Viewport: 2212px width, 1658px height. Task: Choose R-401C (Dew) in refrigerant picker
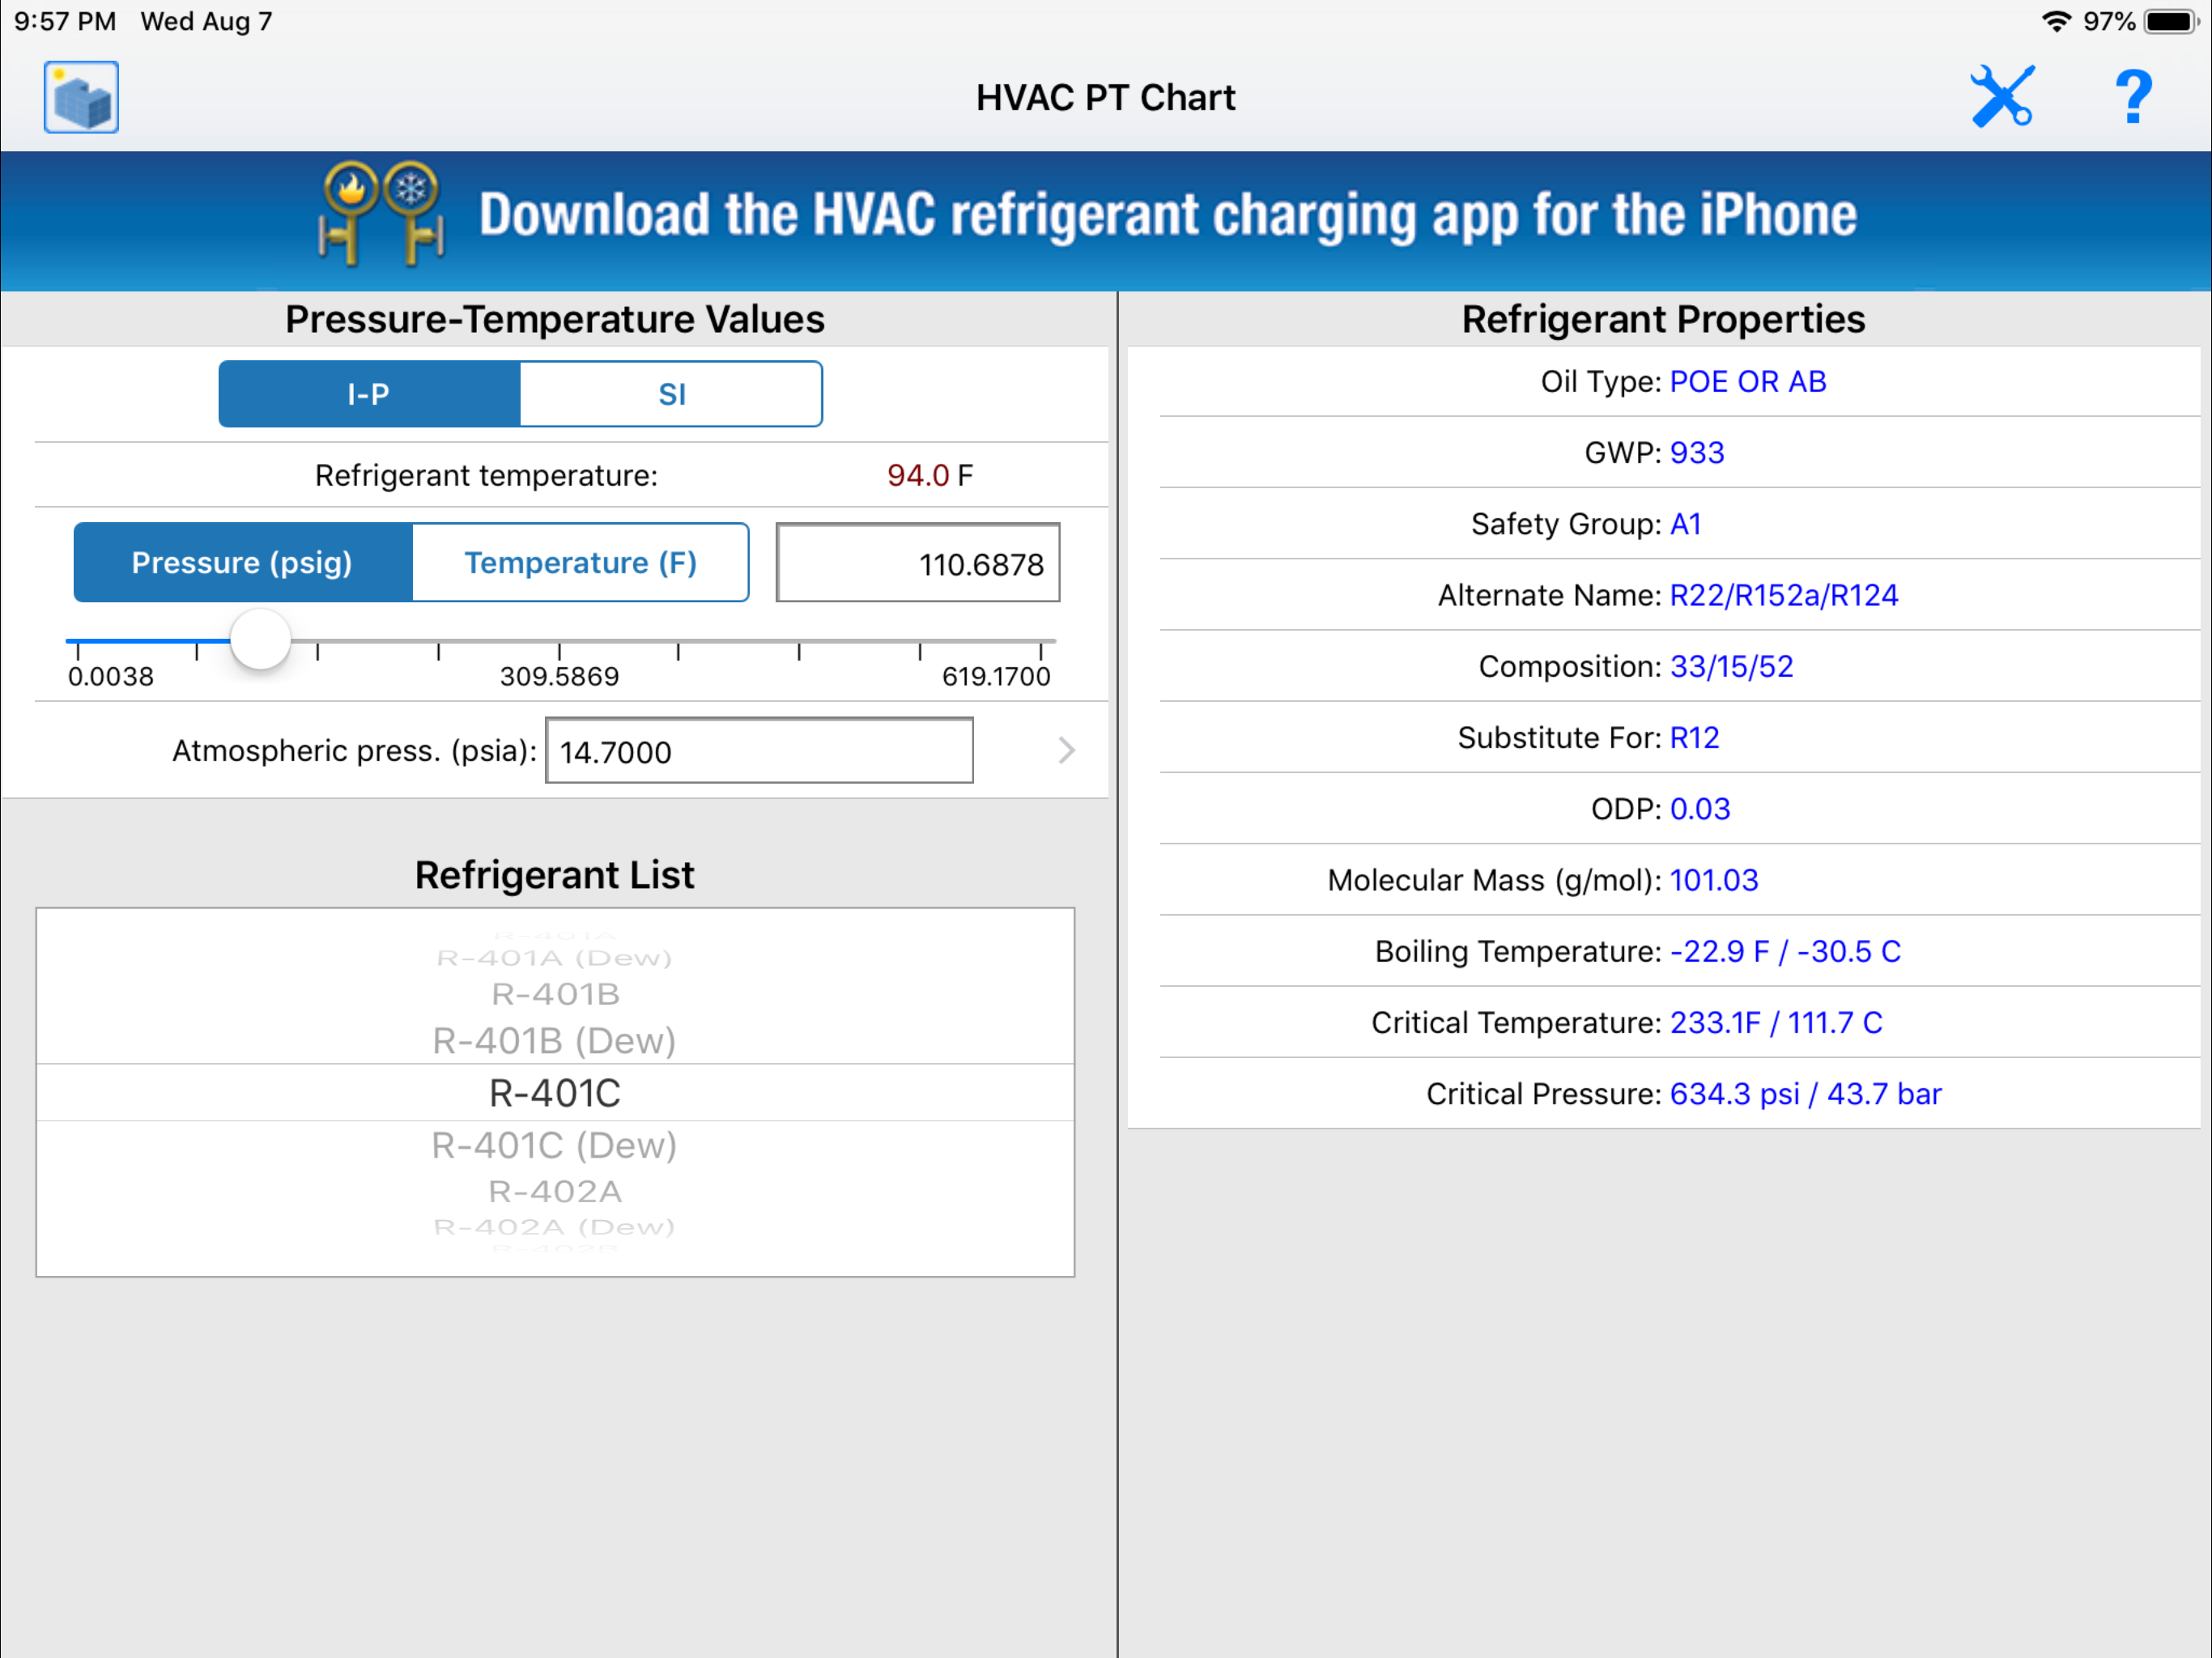[553, 1144]
